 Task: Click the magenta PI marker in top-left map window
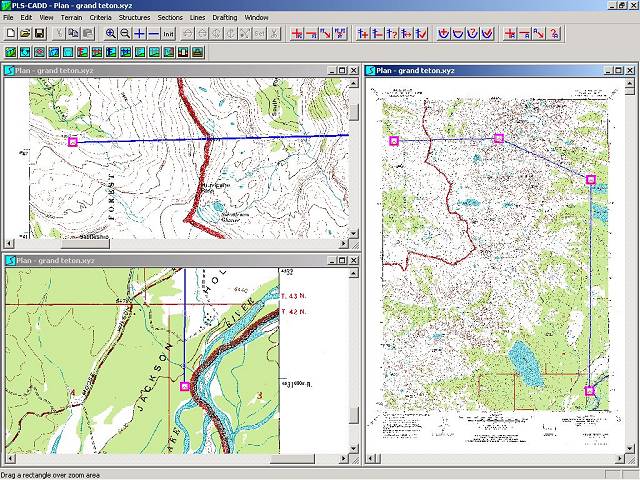click(73, 142)
